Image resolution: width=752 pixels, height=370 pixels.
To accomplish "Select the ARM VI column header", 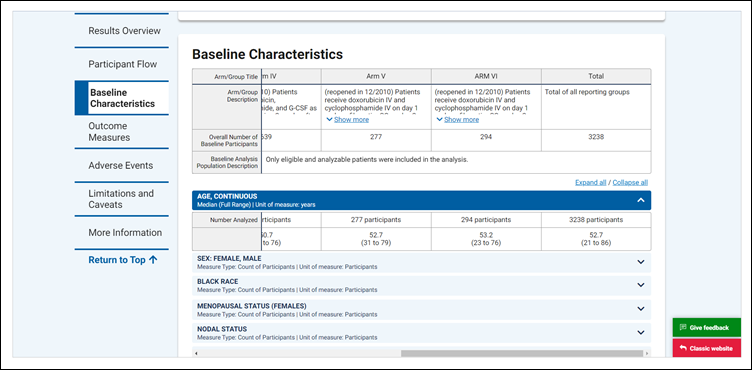I will (486, 76).
